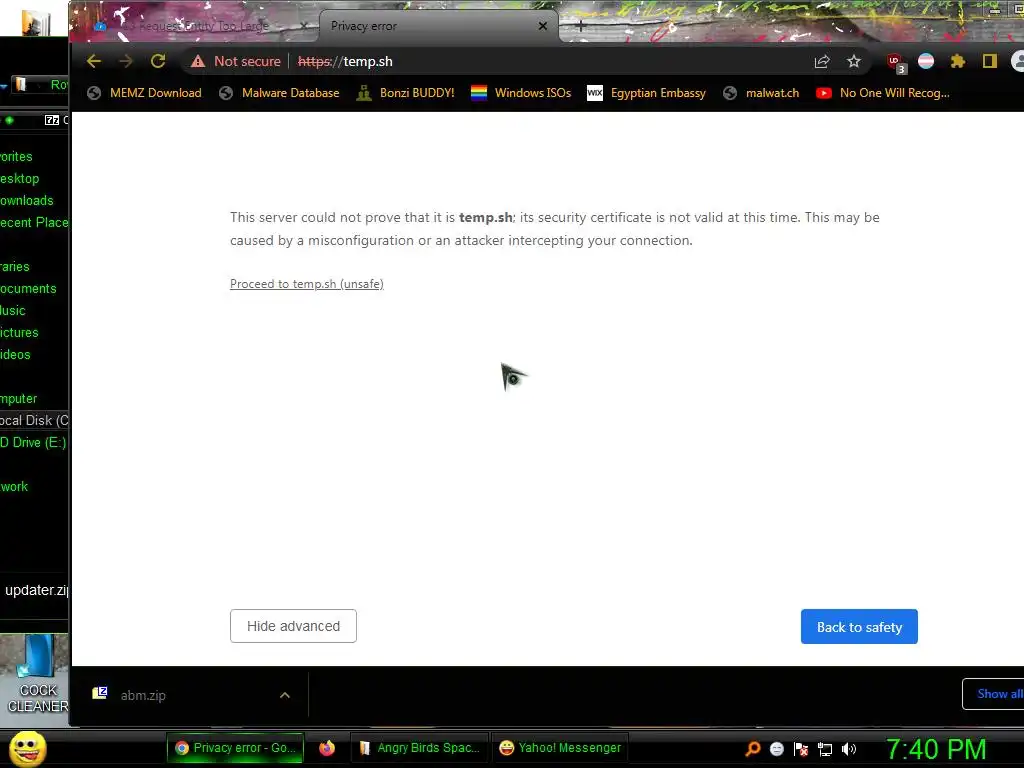Select Recent Places in Explorer sidebar
This screenshot has width=1024, height=768.
click(34, 223)
